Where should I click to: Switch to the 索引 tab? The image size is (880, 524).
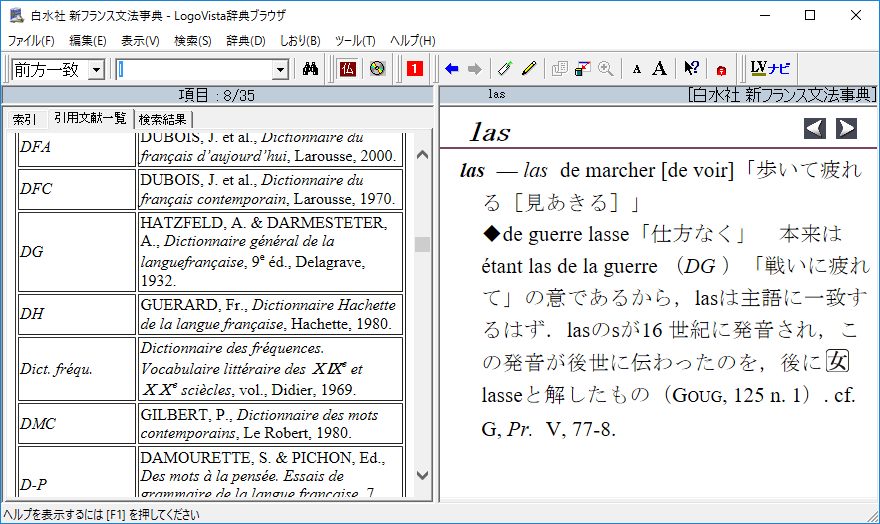point(25,119)
